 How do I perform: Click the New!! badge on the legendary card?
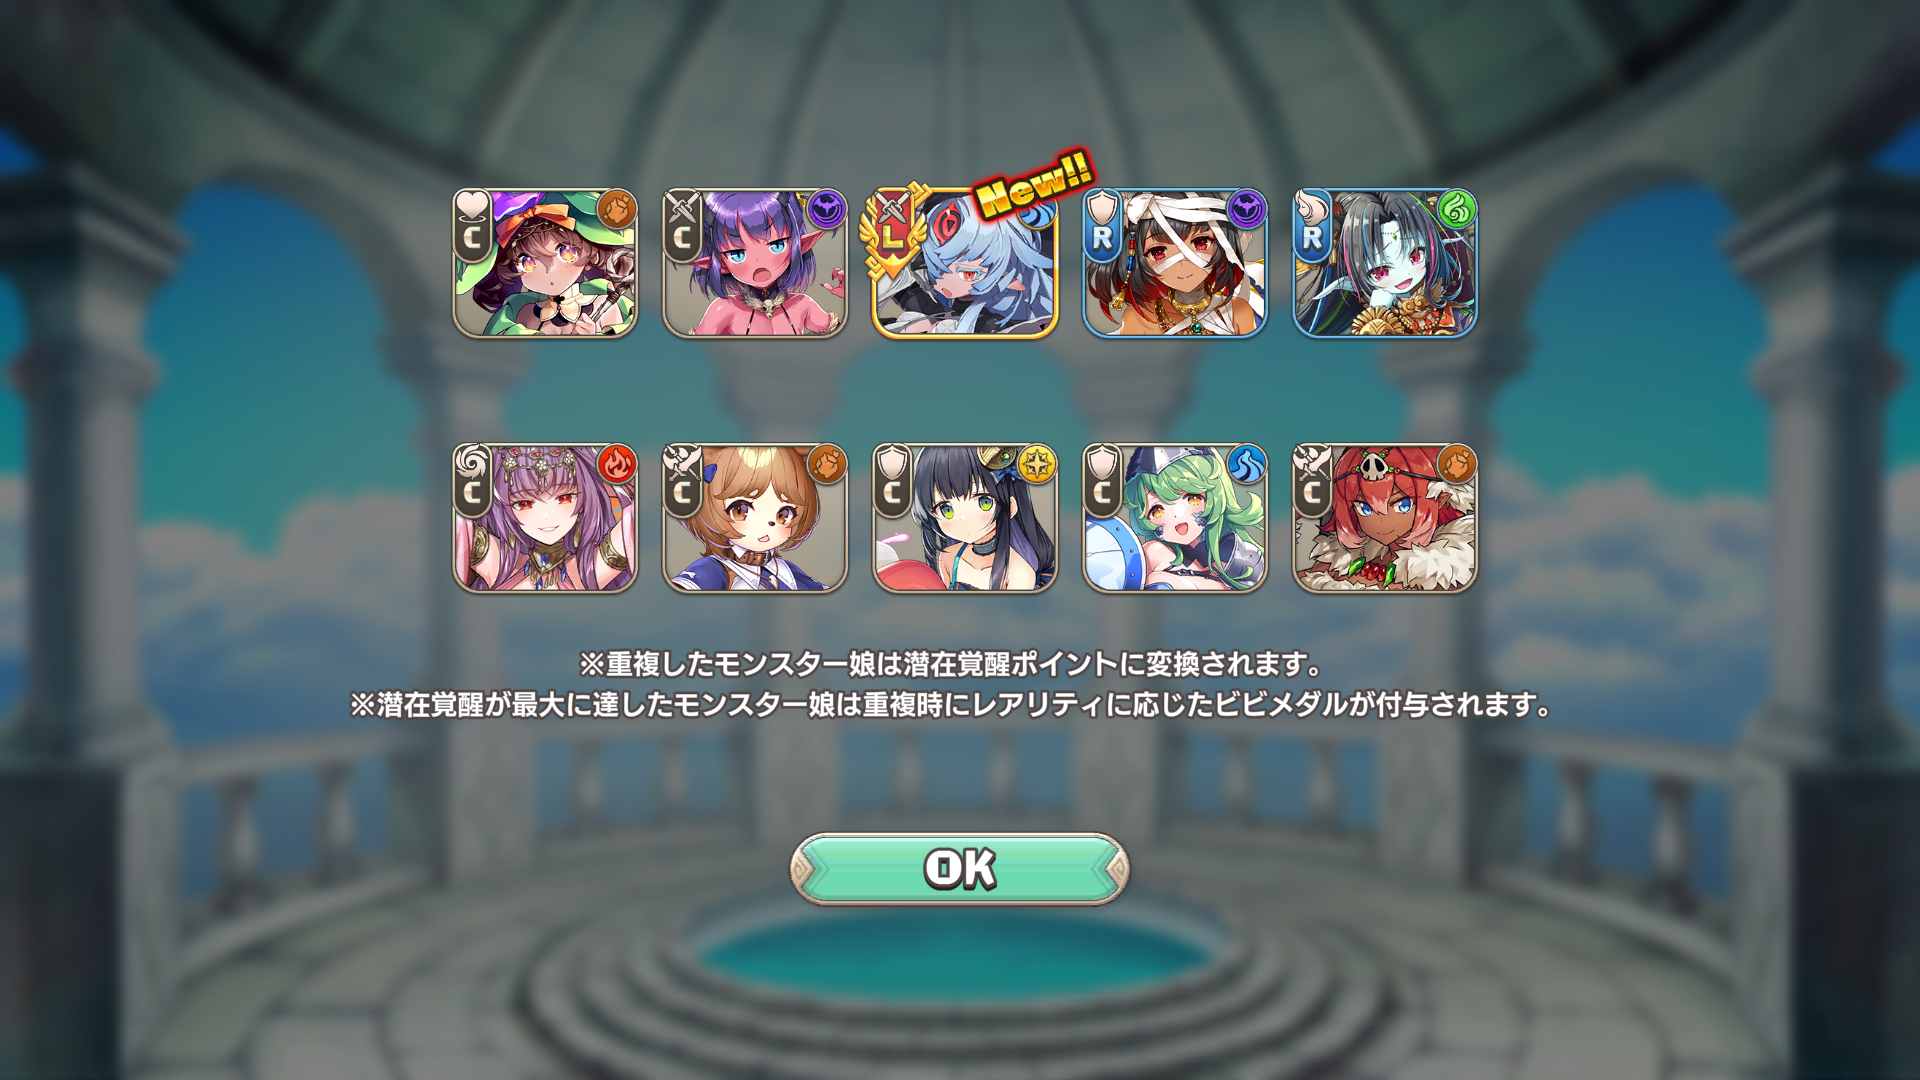point(1034,183)
